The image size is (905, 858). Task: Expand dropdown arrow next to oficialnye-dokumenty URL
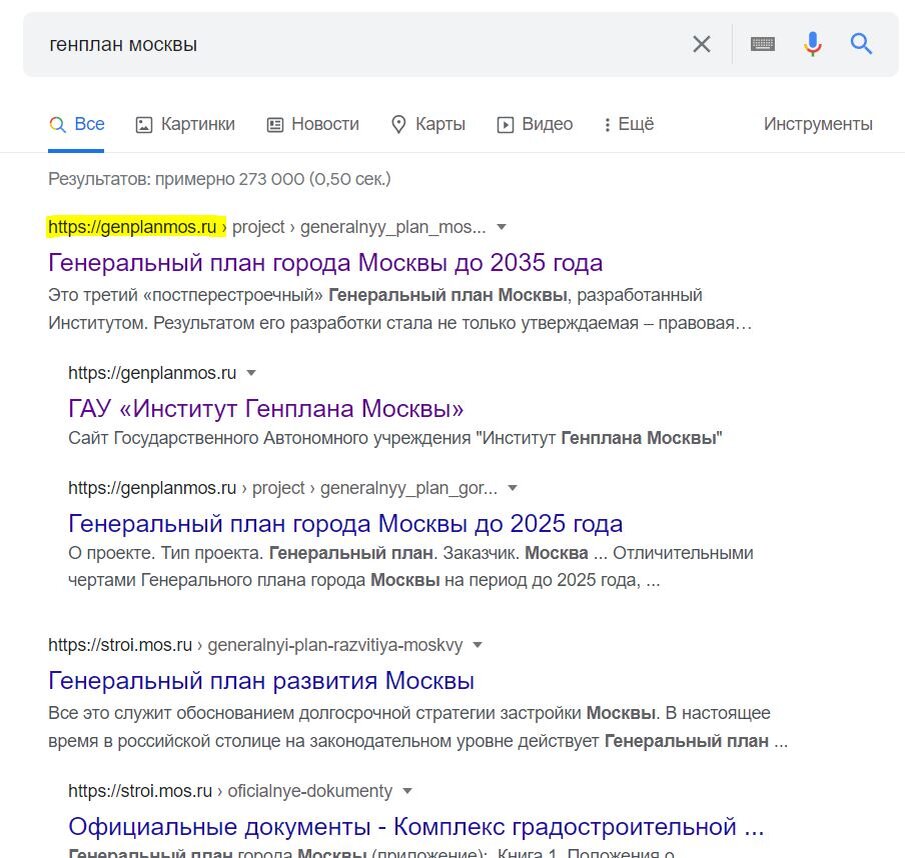pos(407,791)
